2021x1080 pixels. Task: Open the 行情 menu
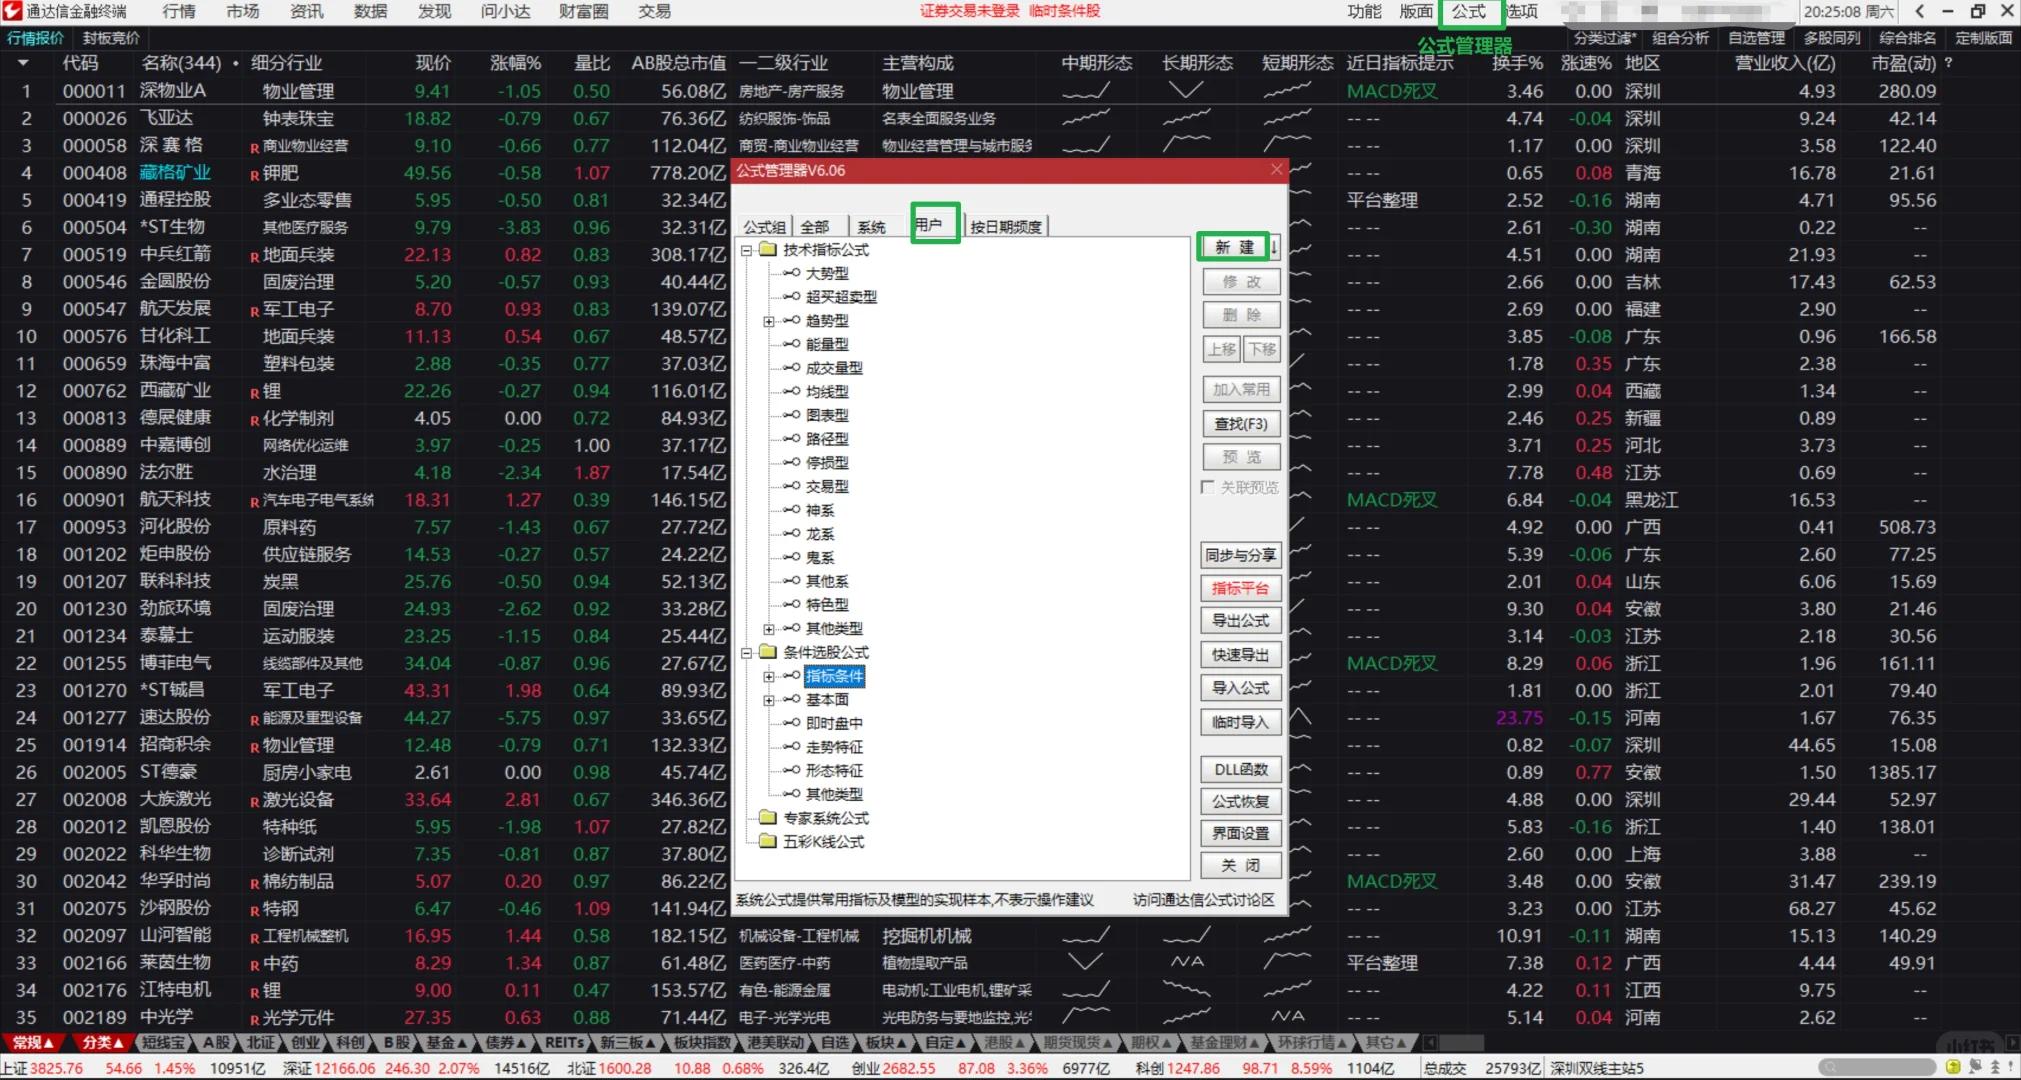[x=179, y=11]
